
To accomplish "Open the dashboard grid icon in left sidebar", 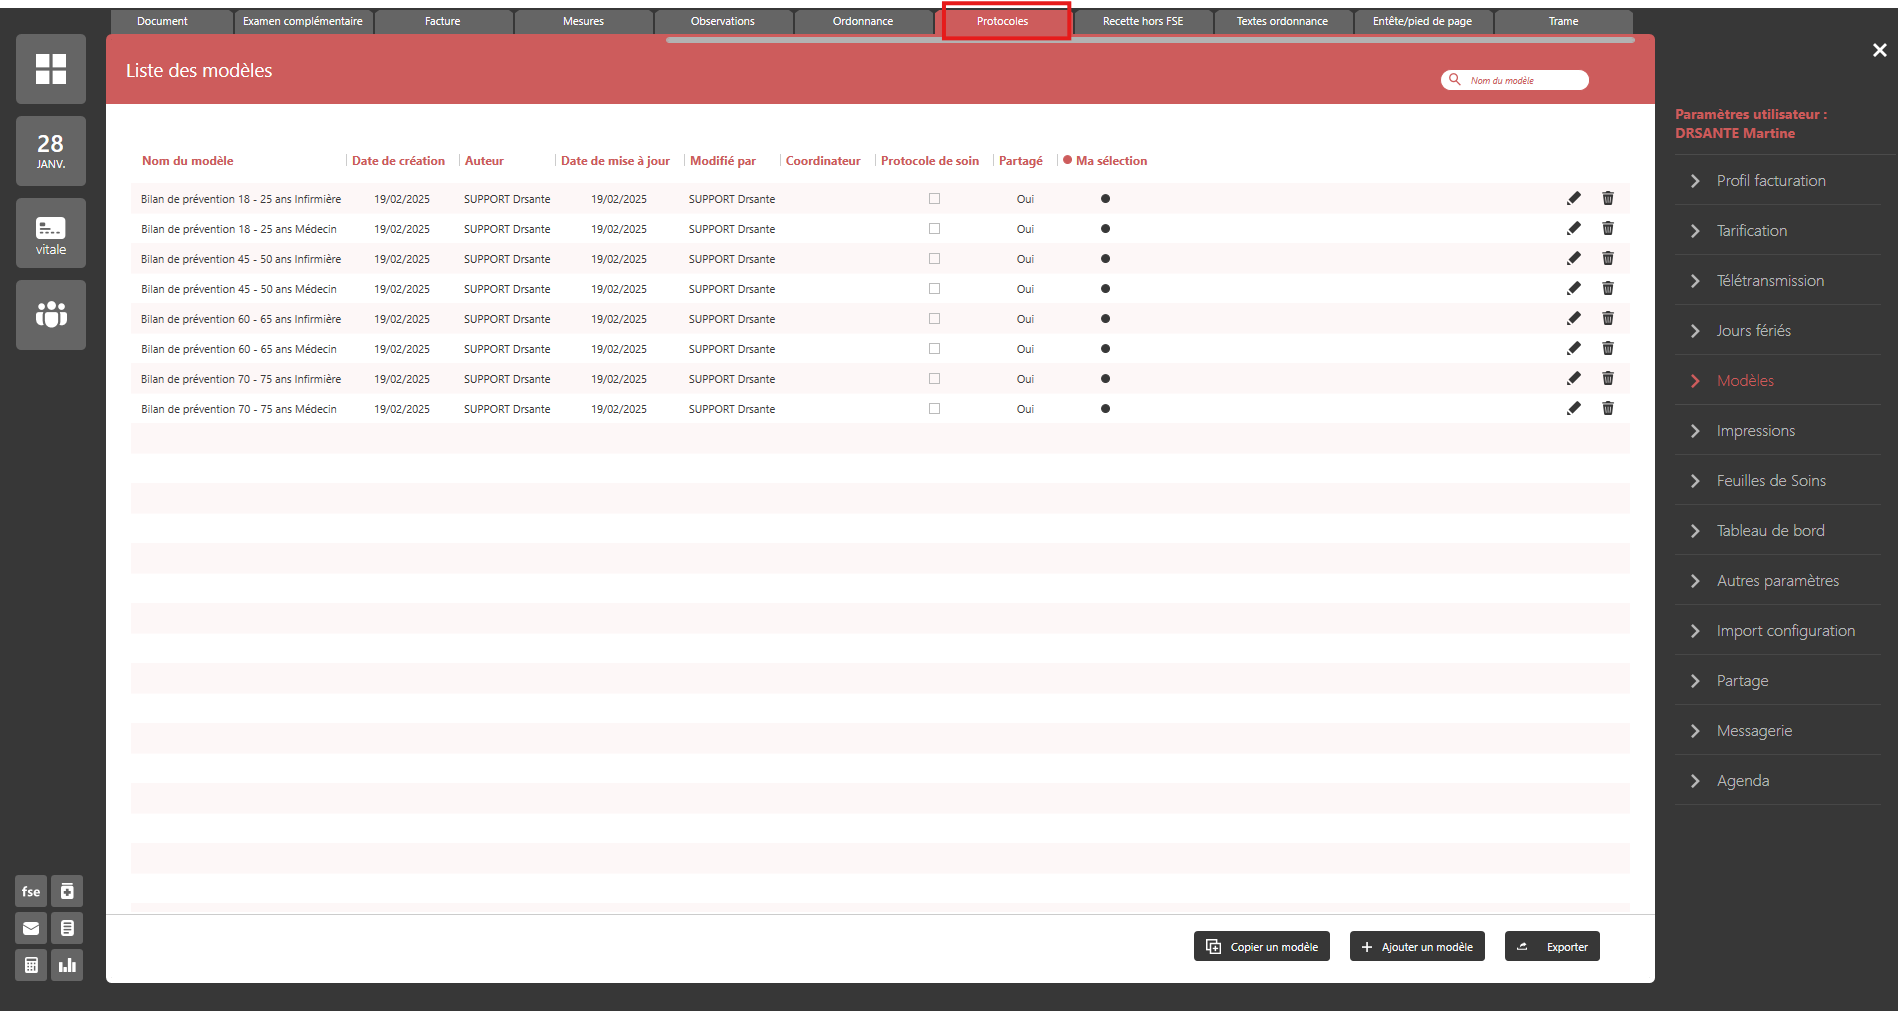I will (x=50, y=69).
